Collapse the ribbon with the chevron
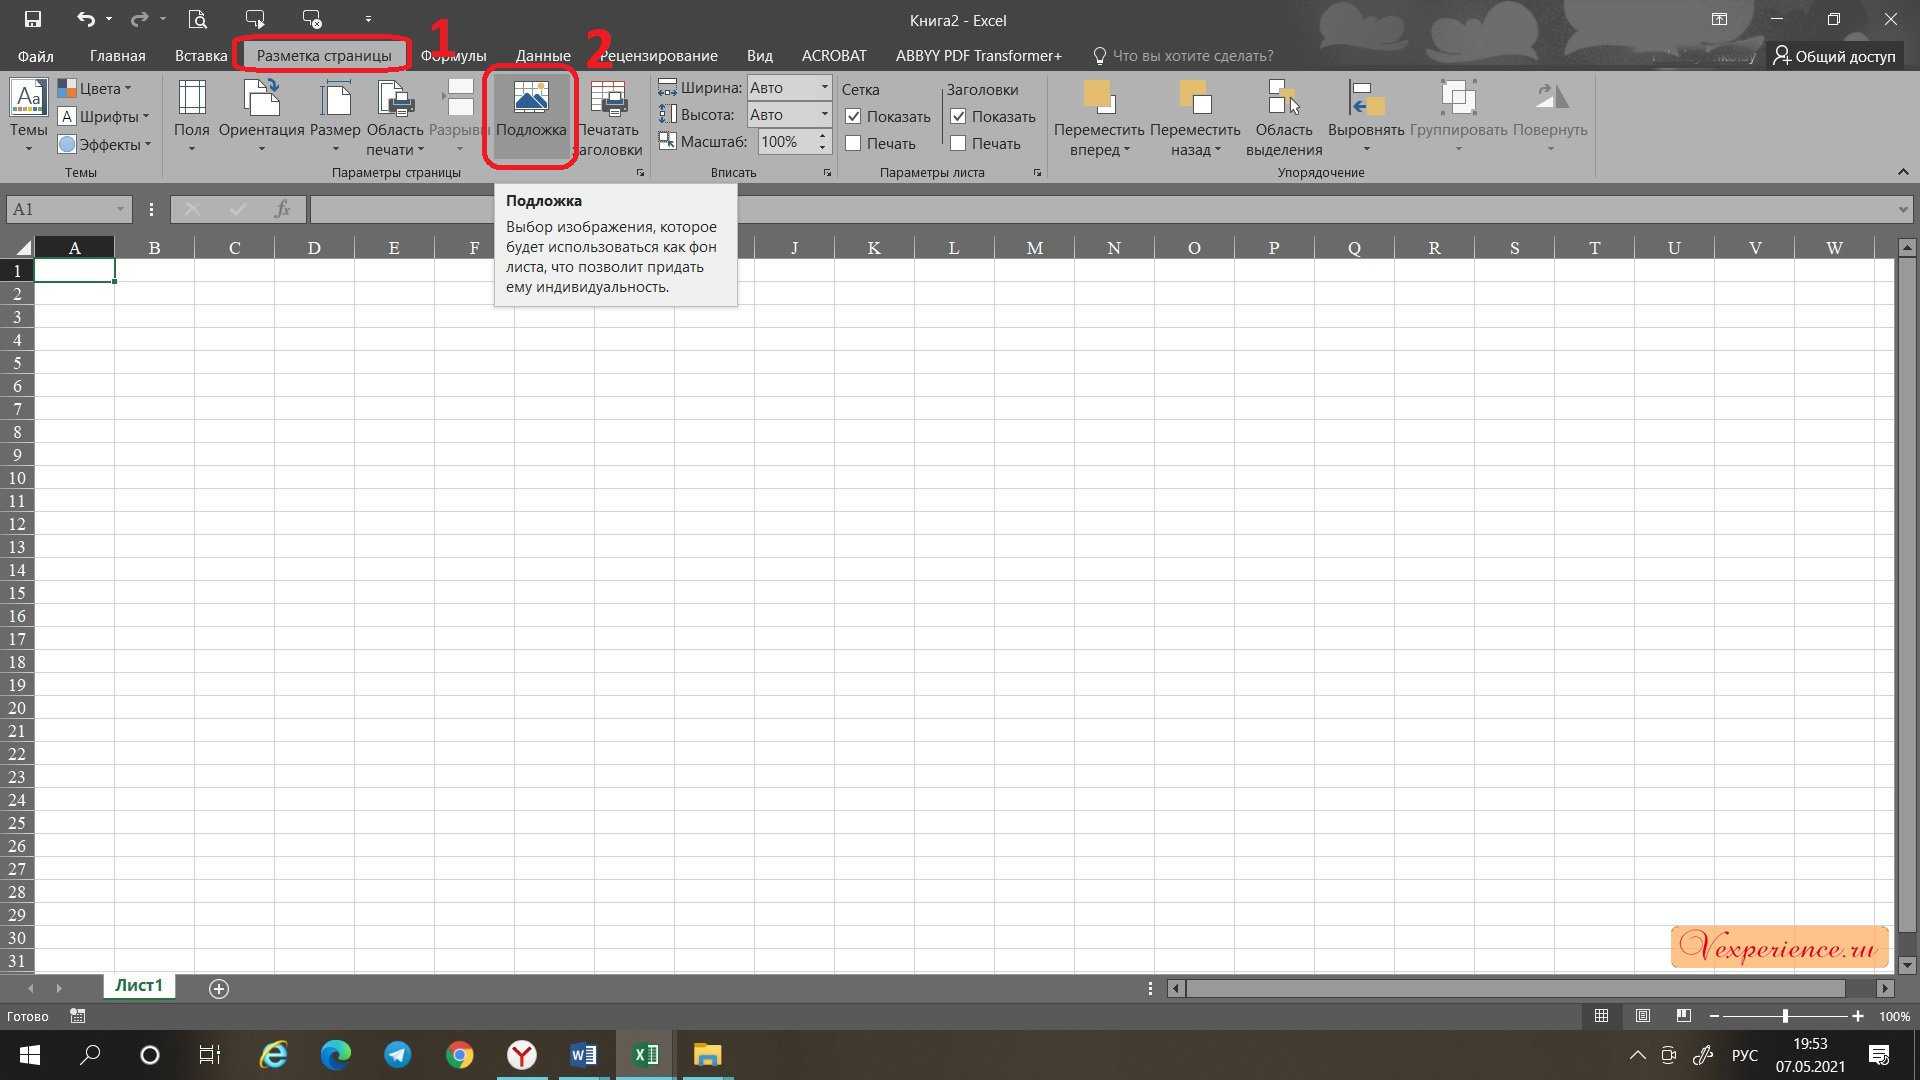 click(x=1903, y=172)
